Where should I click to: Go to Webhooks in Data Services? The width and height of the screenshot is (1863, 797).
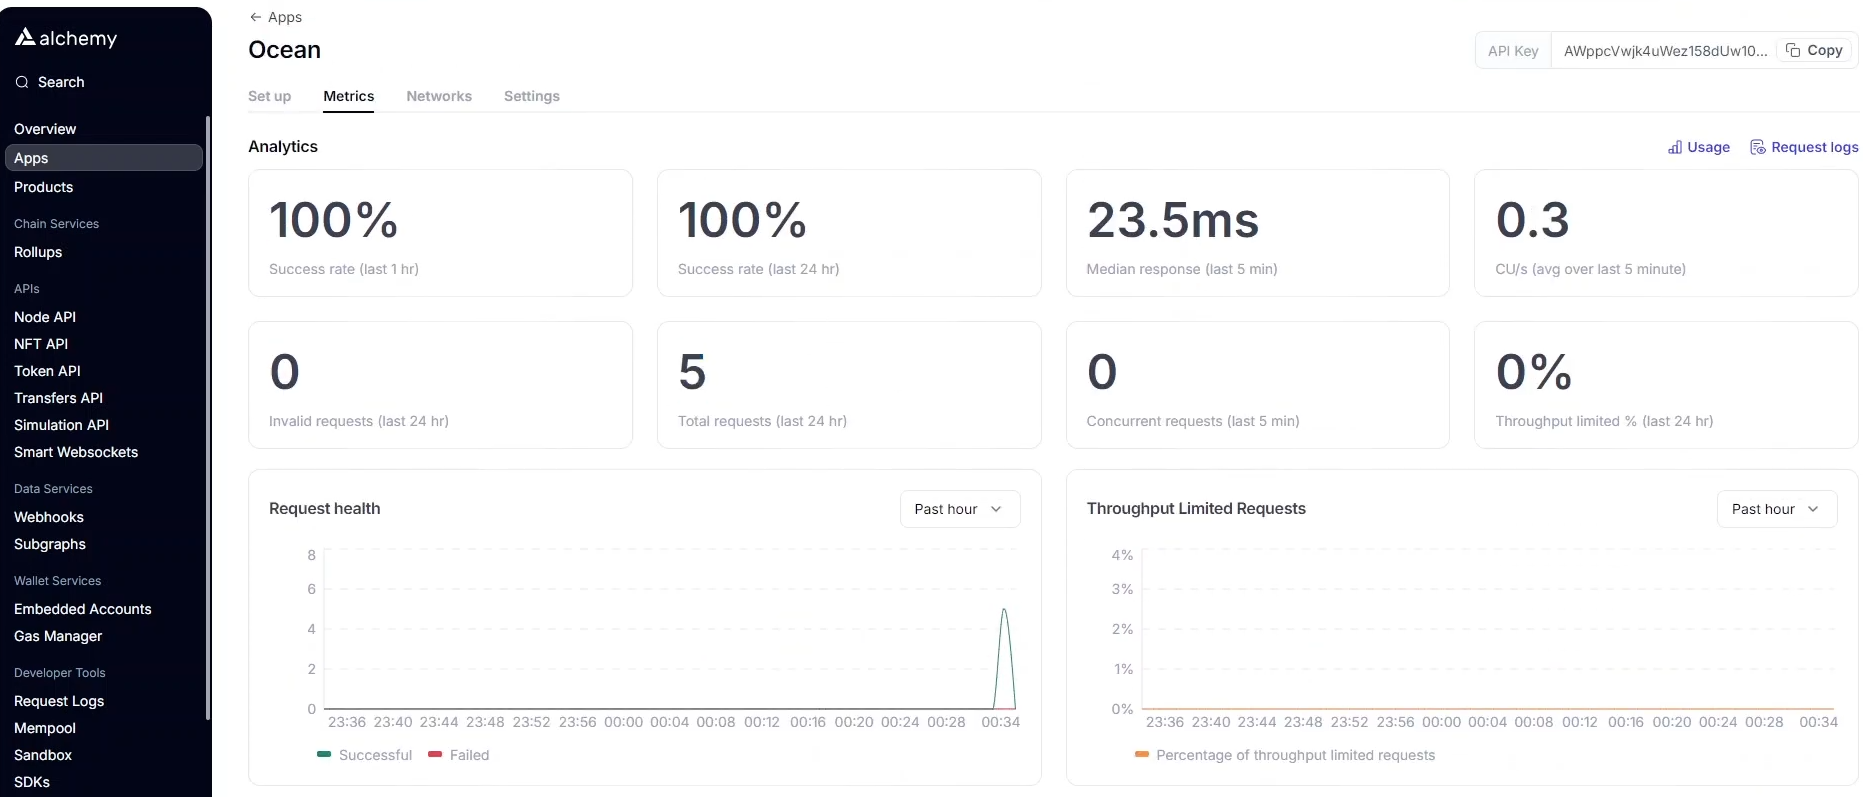[49, 517]
